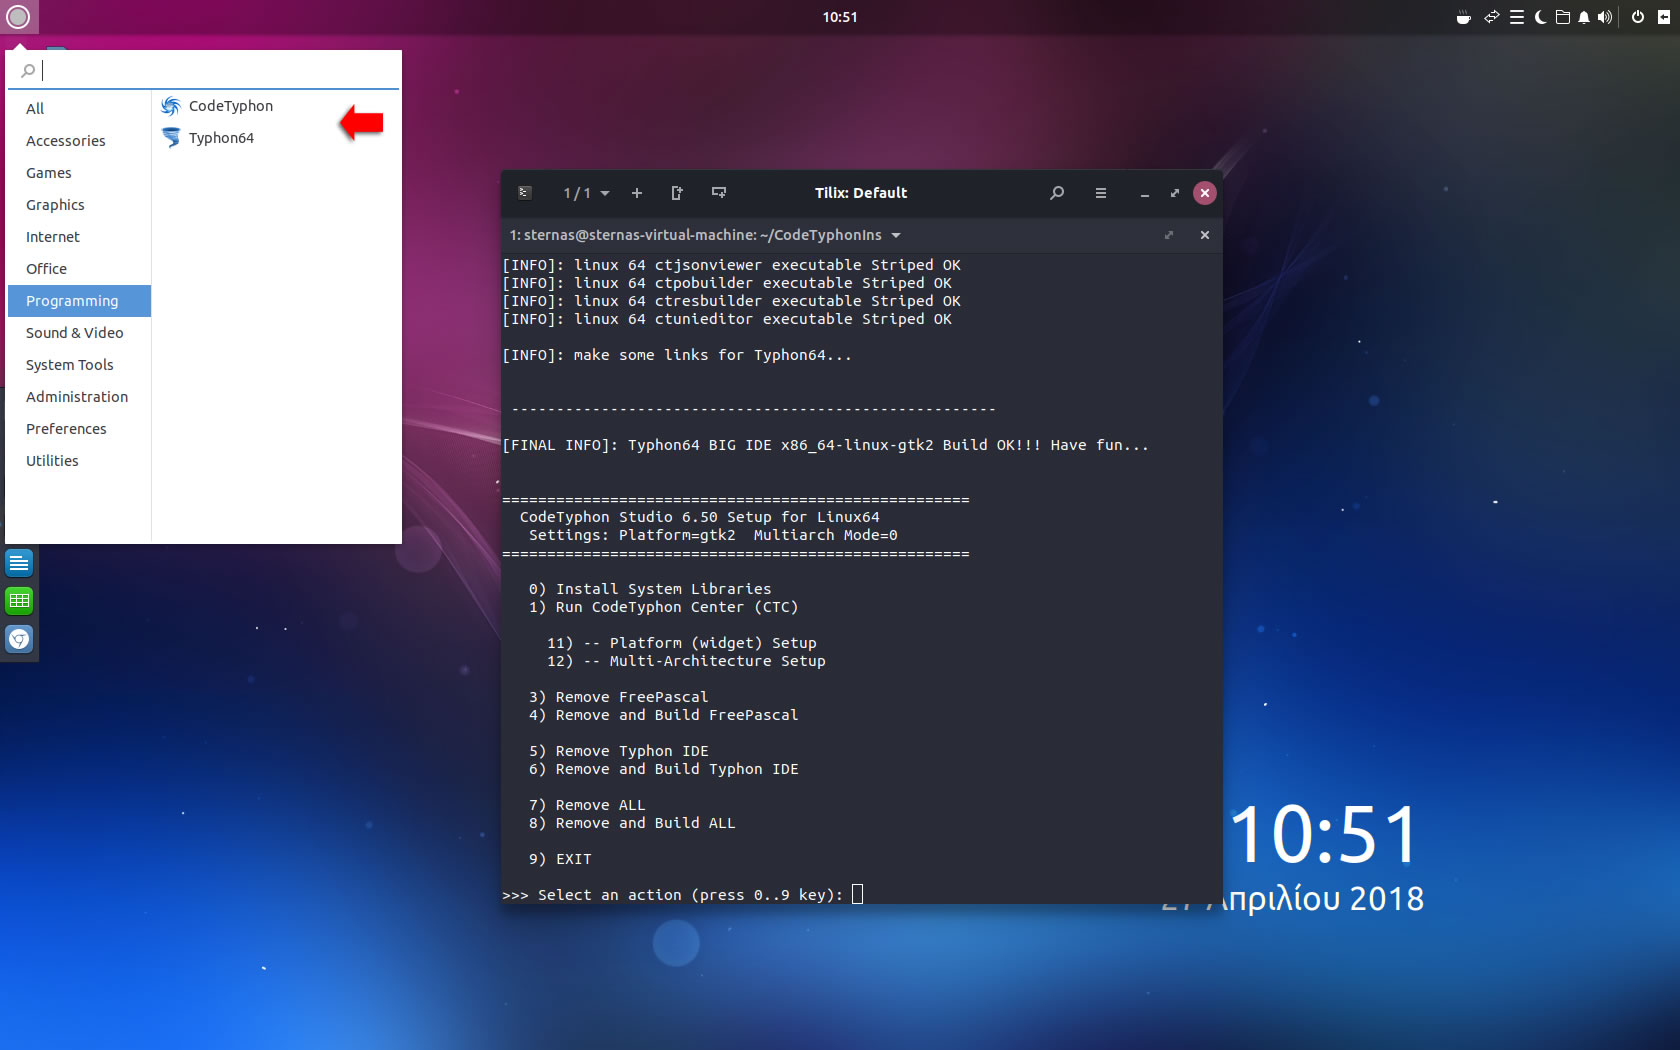Open the power button menu
Image resolution: width=1680 pixels, height=1050 pixels.
coord(1638,17)
